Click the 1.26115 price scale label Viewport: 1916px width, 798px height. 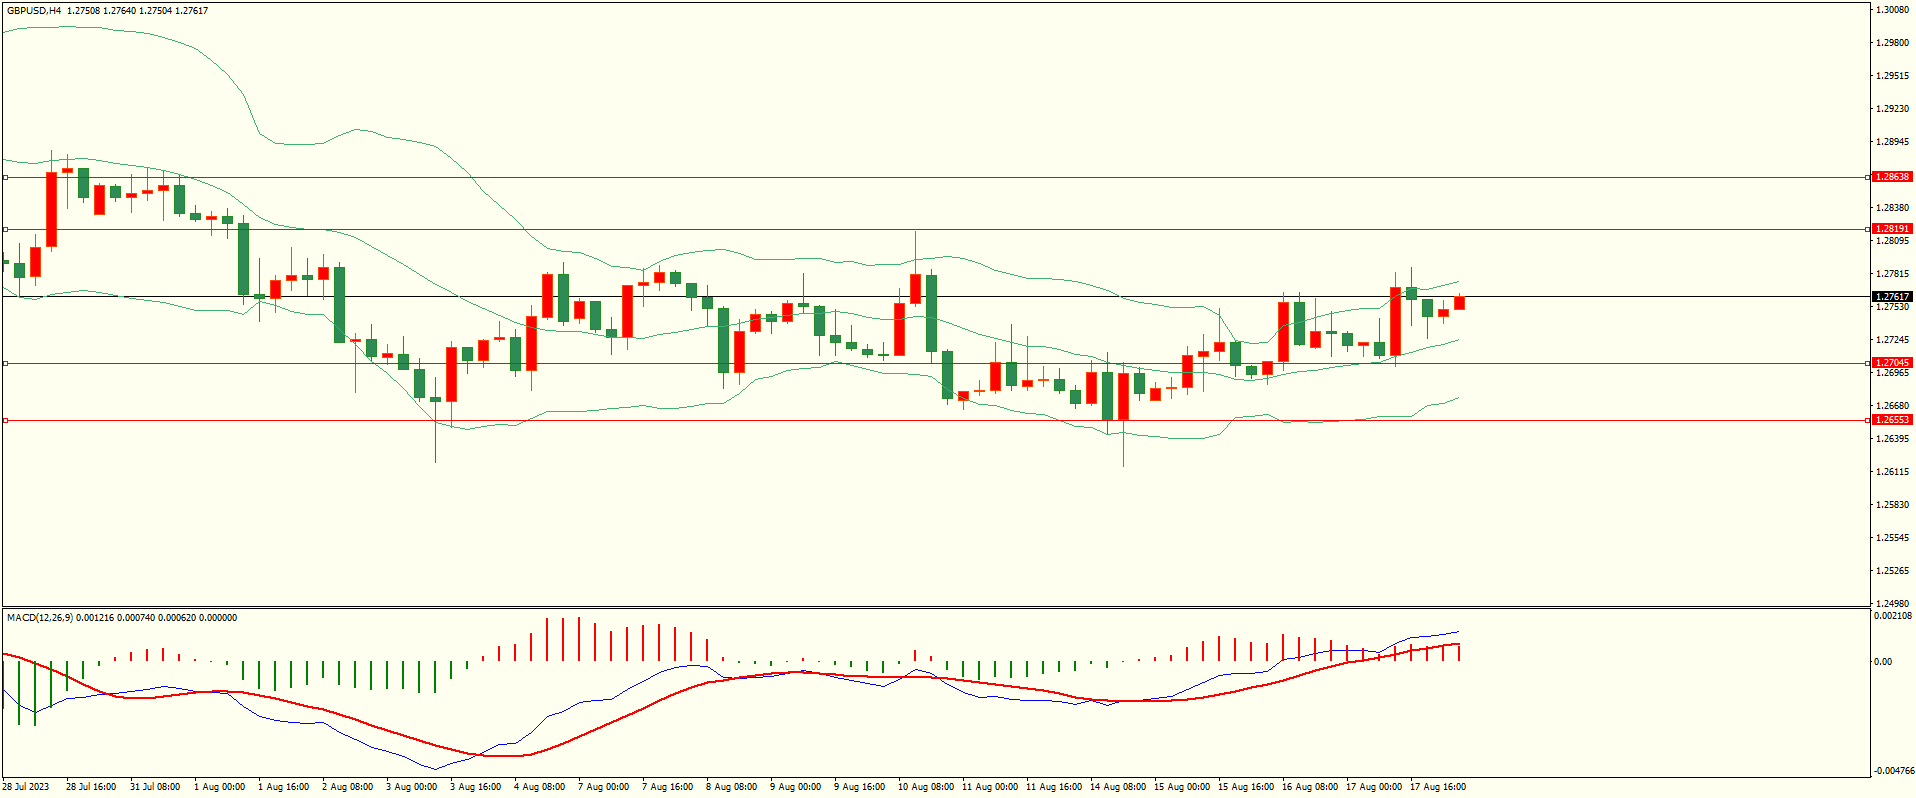tap(1893, 472)
